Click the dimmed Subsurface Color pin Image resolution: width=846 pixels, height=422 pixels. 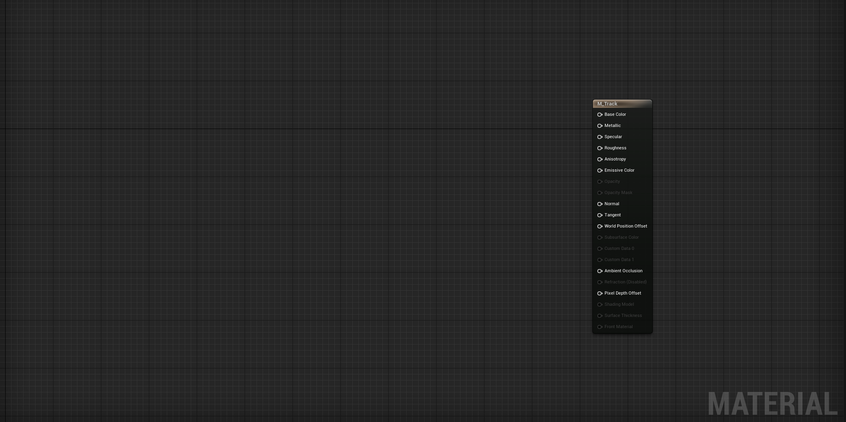pos(600,237)
